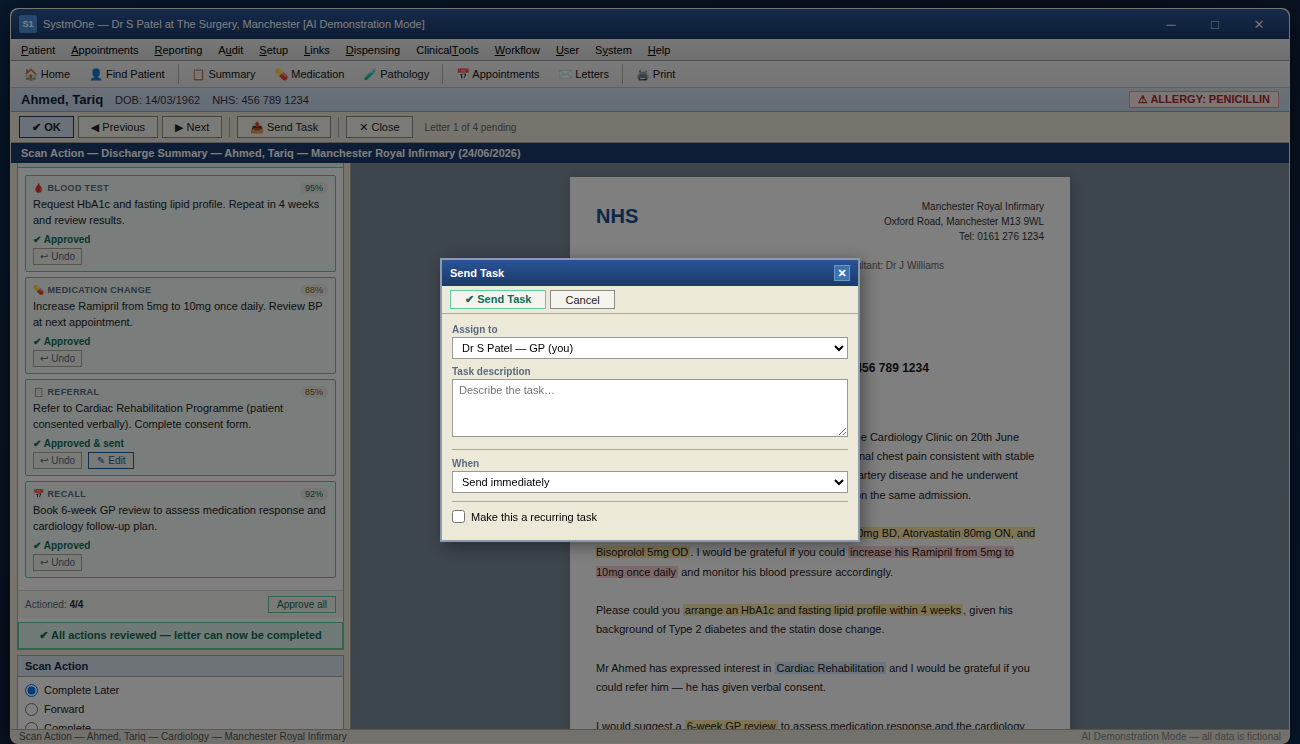The image size is (1300, 744).
Task: Open the Summary toolbar item
Action: coord(224,74)
